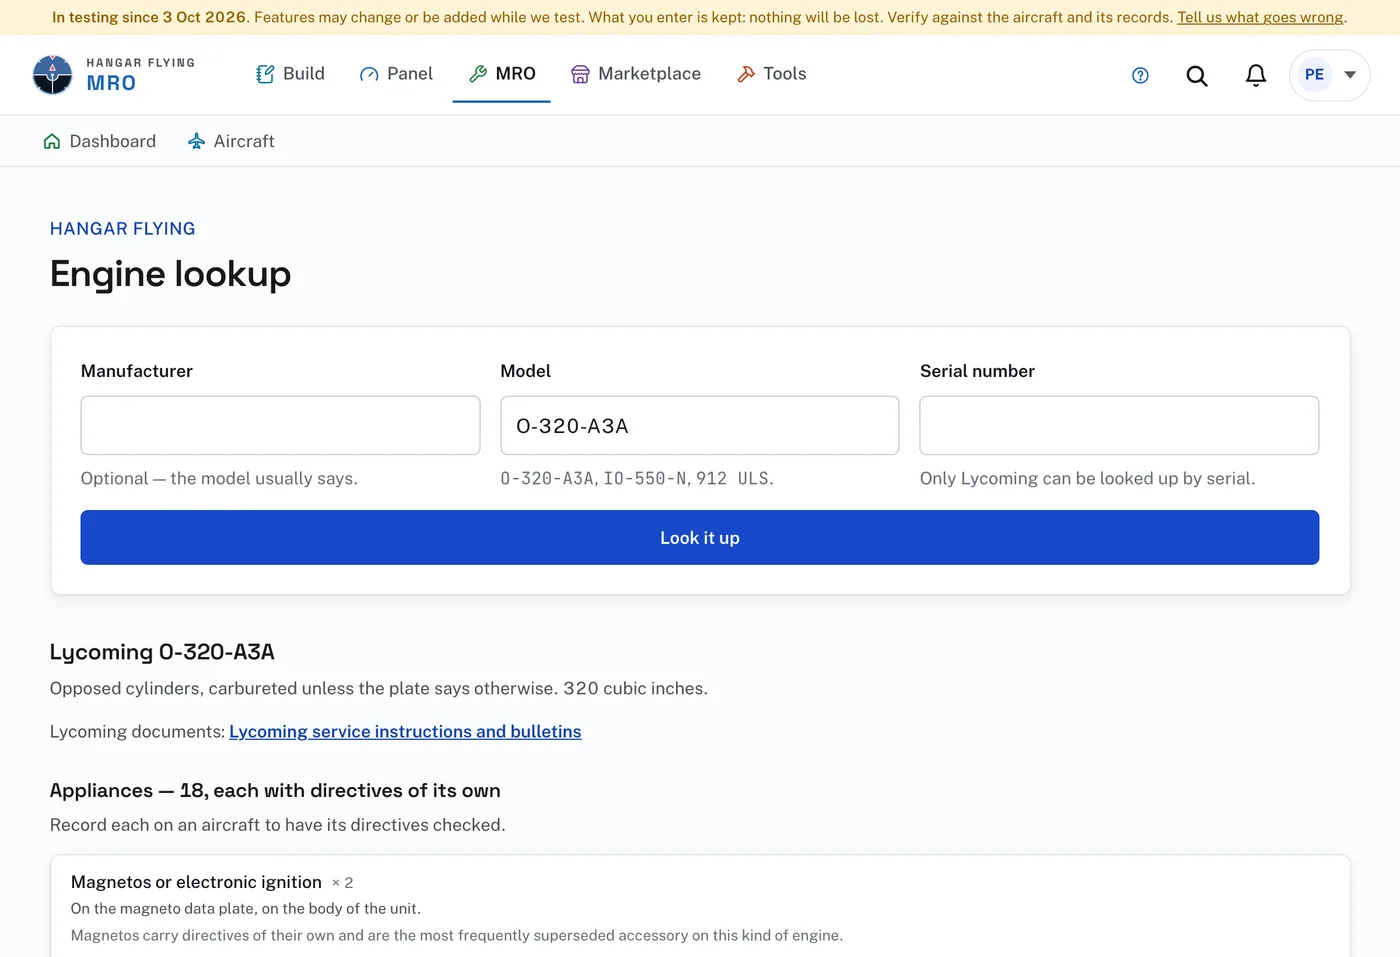Viewport: 1400px width, 957px height.
Task: Open the Marketplace tab
Action: pos(636,74)
